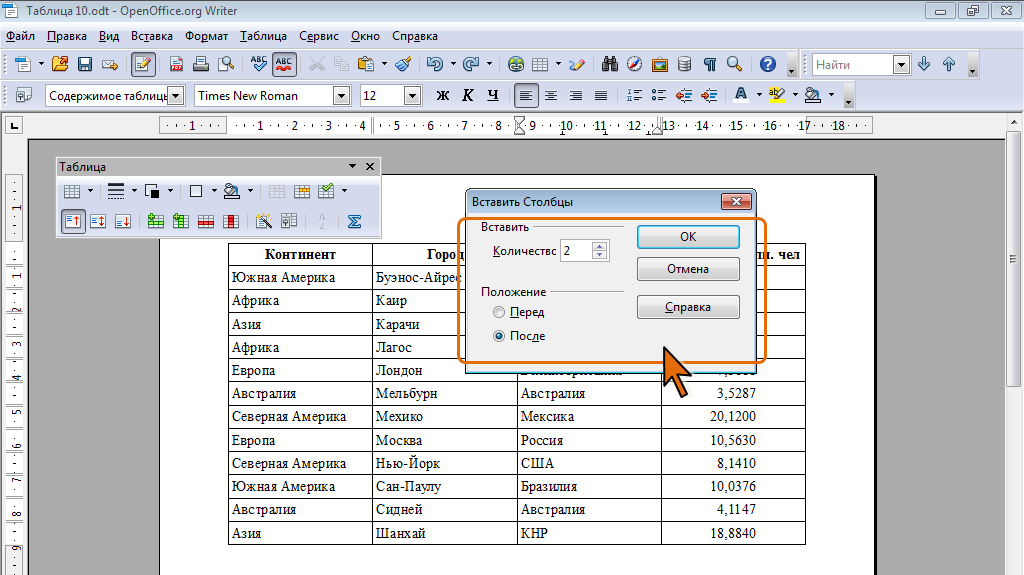
Task: Click the Format Paintbrush icon
Action: (x=404, y=64)
